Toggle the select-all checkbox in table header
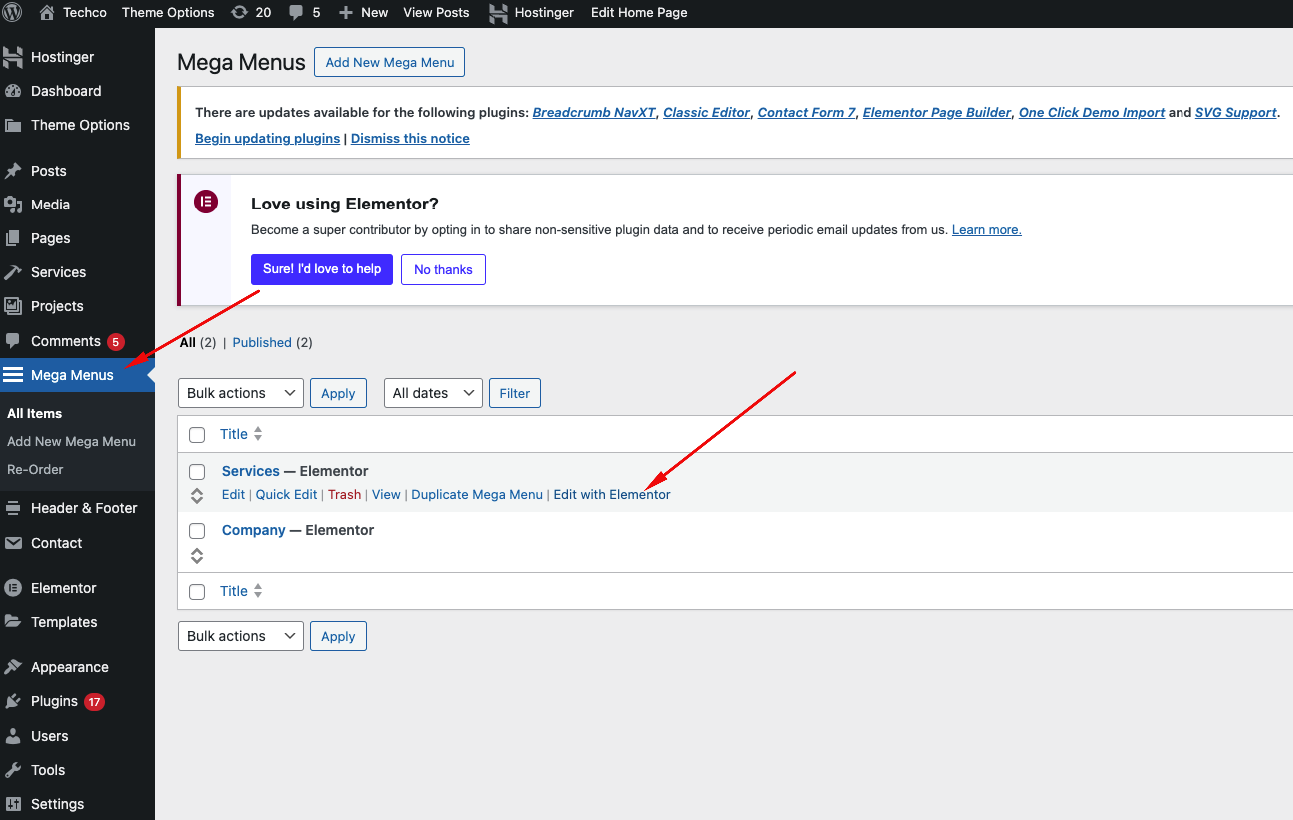Viewport: 1293px width, 820px height. click(x=197, y=435)
